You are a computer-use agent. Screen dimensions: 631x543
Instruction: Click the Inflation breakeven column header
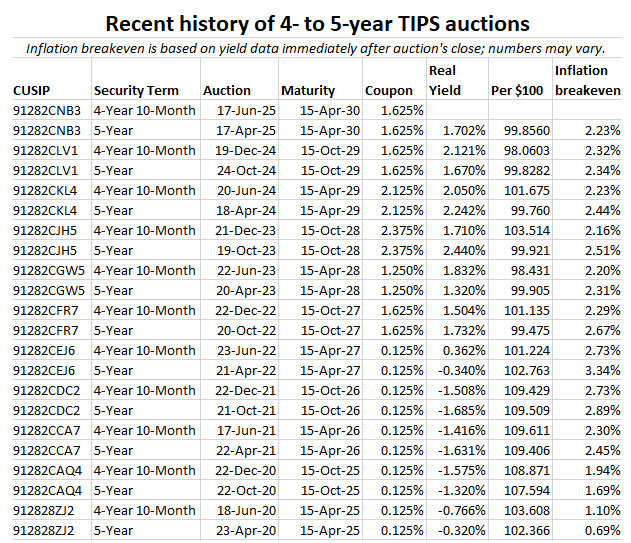[x=587, y=80]
